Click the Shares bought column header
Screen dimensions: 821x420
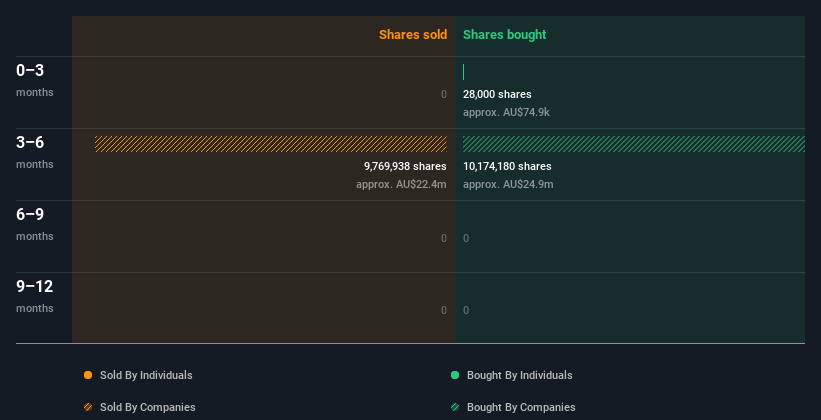point(505,35)
